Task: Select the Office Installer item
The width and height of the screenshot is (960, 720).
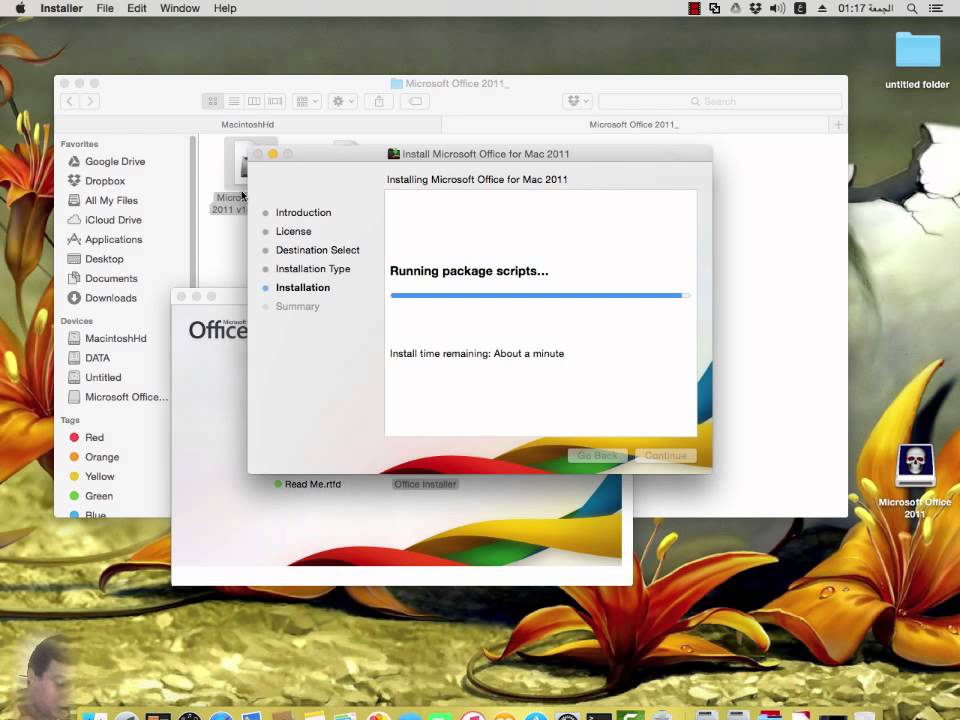Action: pyautogui.click(x=426, y=484)
